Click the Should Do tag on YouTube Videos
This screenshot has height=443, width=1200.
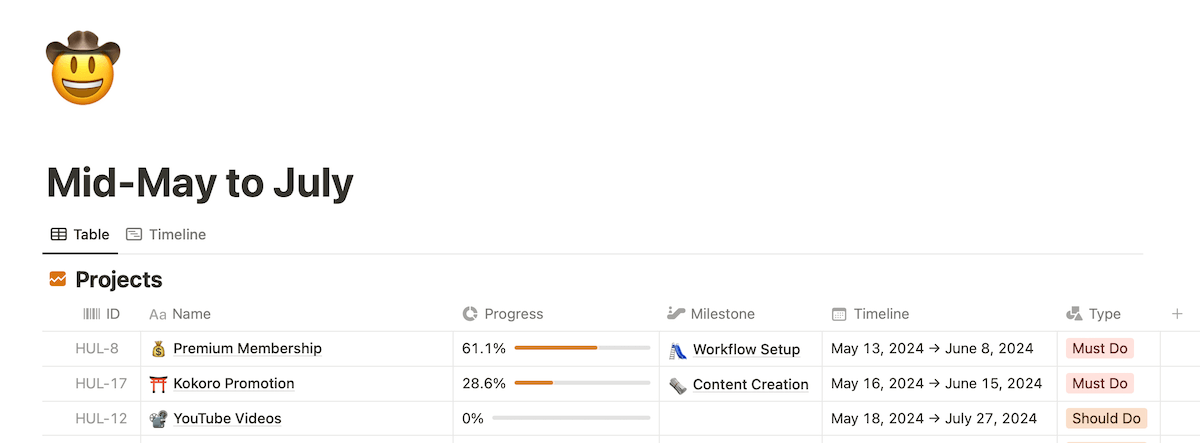point(1106,419)
